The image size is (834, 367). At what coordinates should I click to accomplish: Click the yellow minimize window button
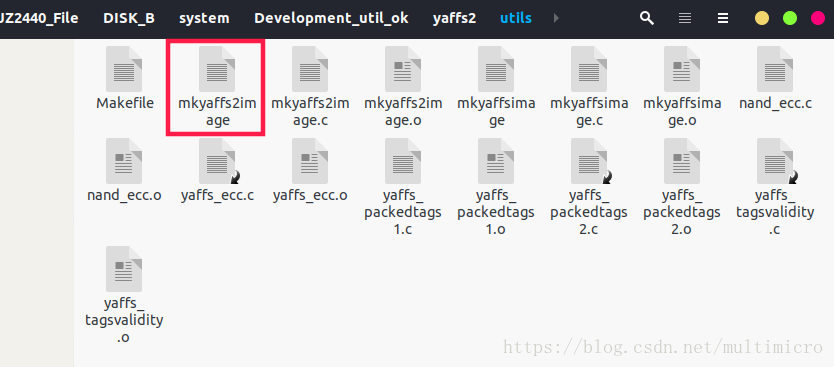[762, 19]
